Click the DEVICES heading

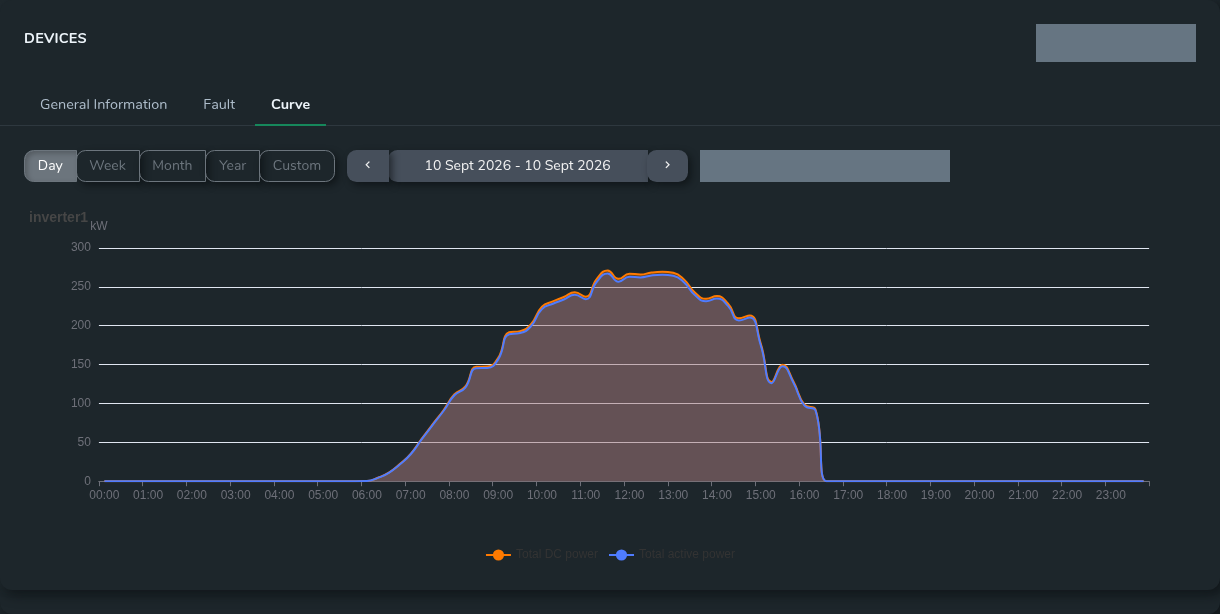(x=55, y=38)
